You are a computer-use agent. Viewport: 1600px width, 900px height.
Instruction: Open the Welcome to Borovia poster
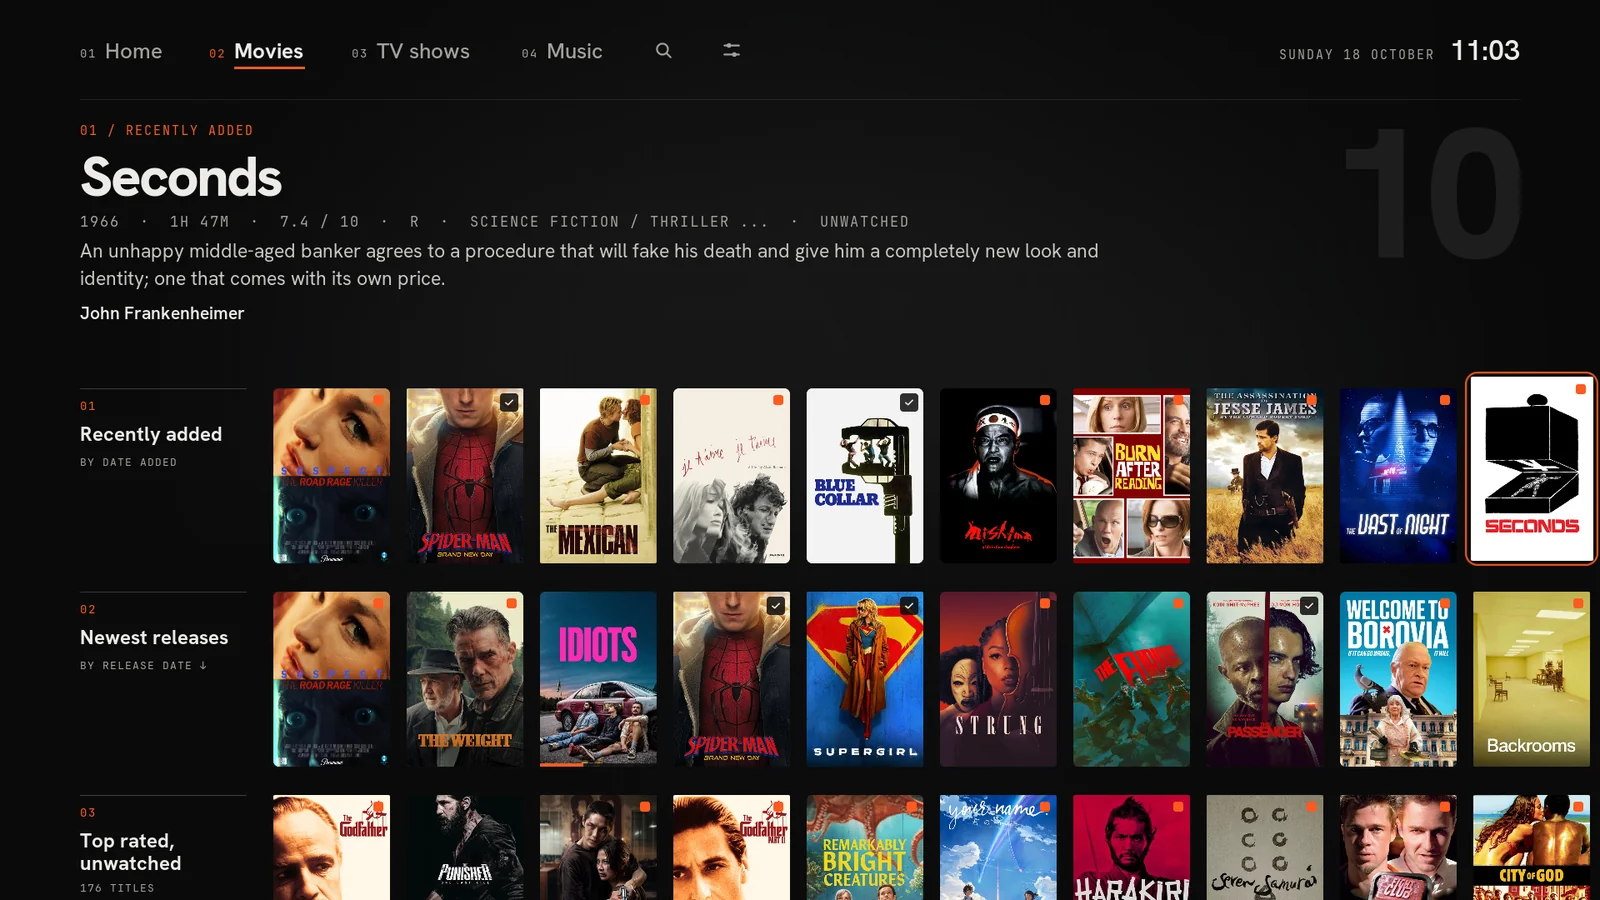point(1398,679)
